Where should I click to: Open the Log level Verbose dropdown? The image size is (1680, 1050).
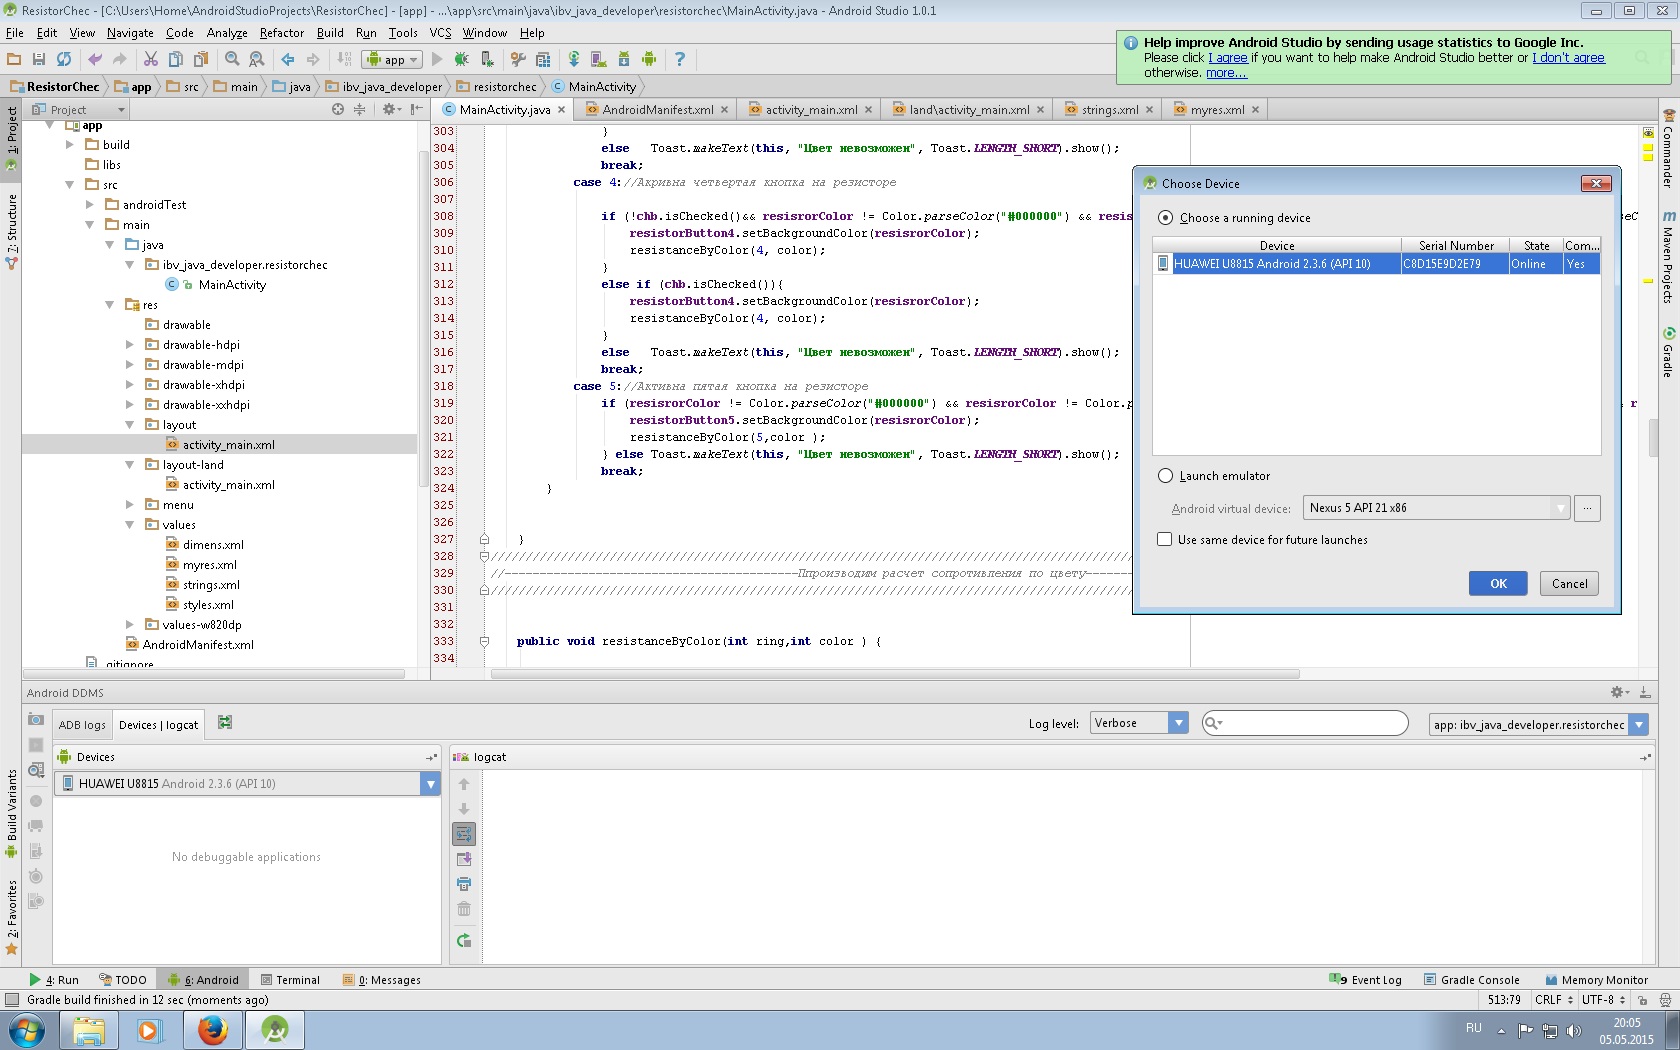(1139, 723)
